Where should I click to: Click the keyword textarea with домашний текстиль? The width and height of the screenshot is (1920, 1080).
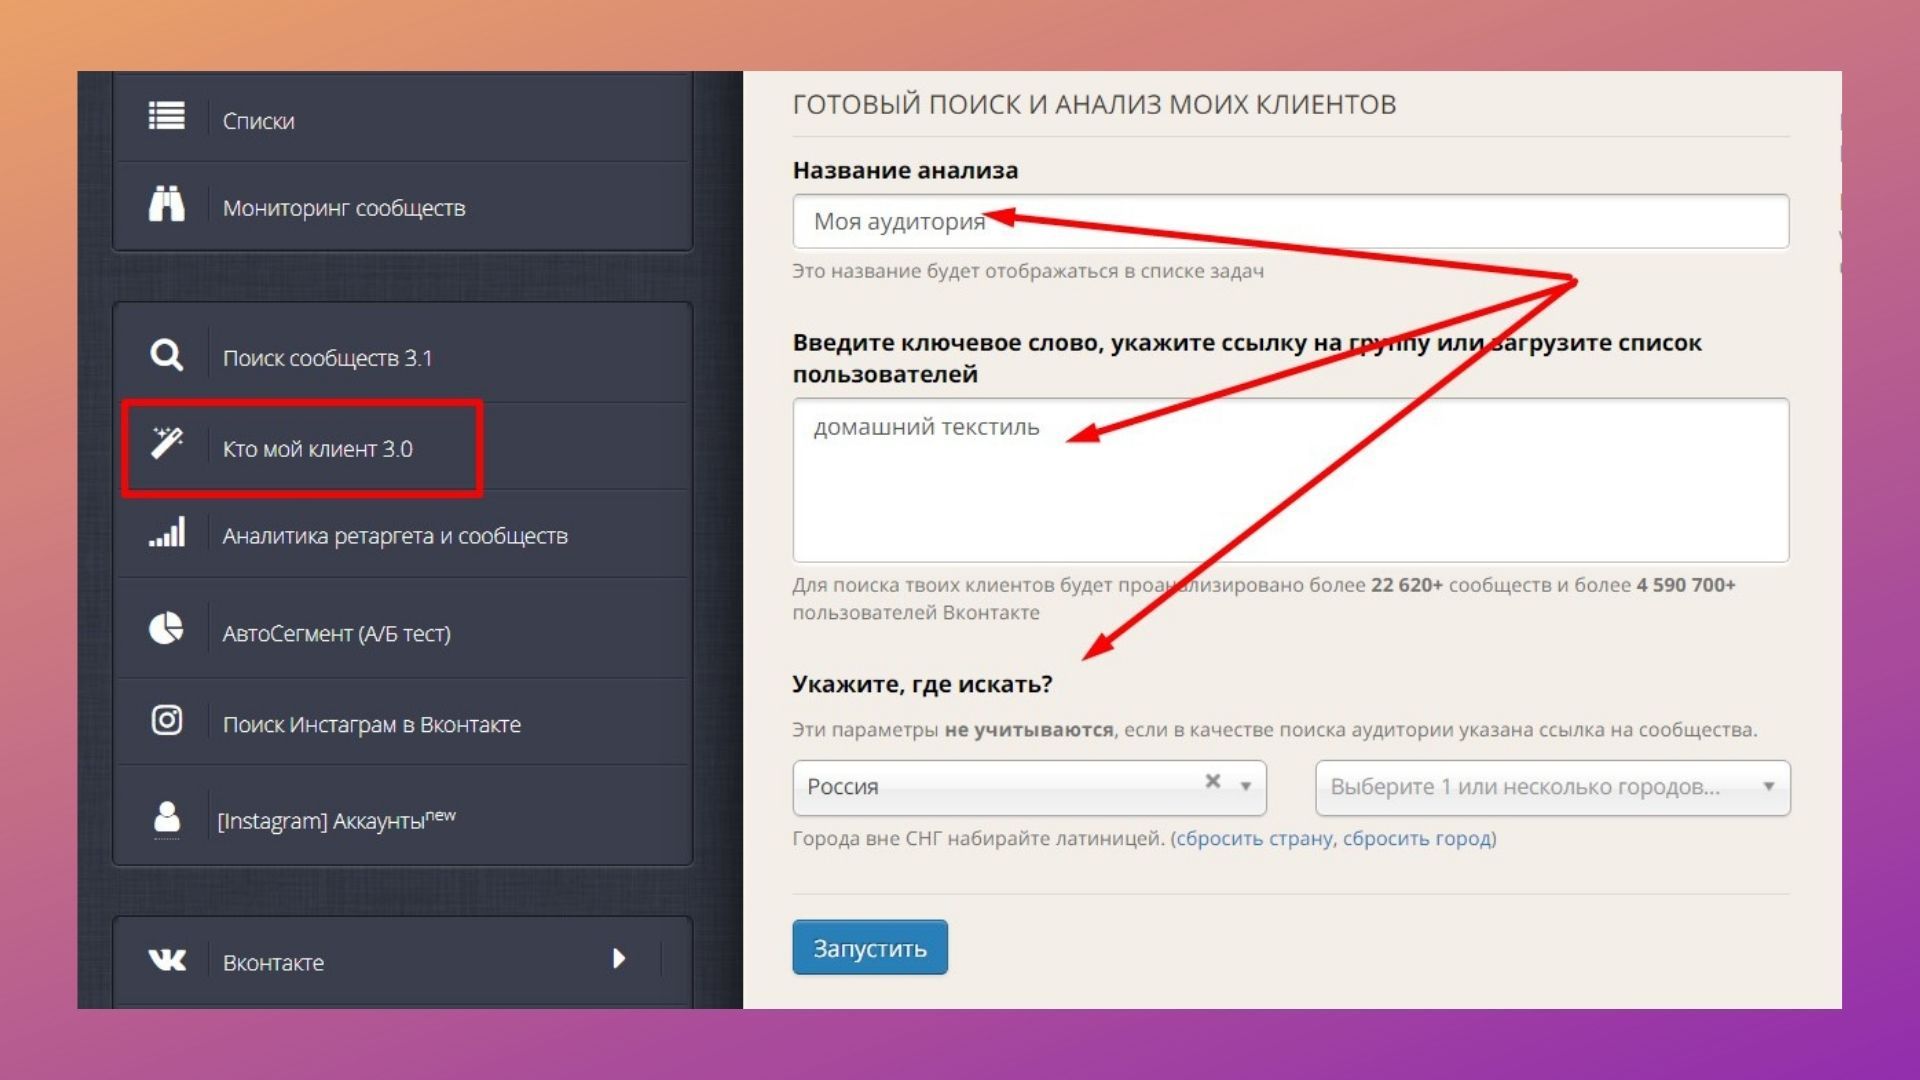pyautogui.click(x=1290, y=480)
